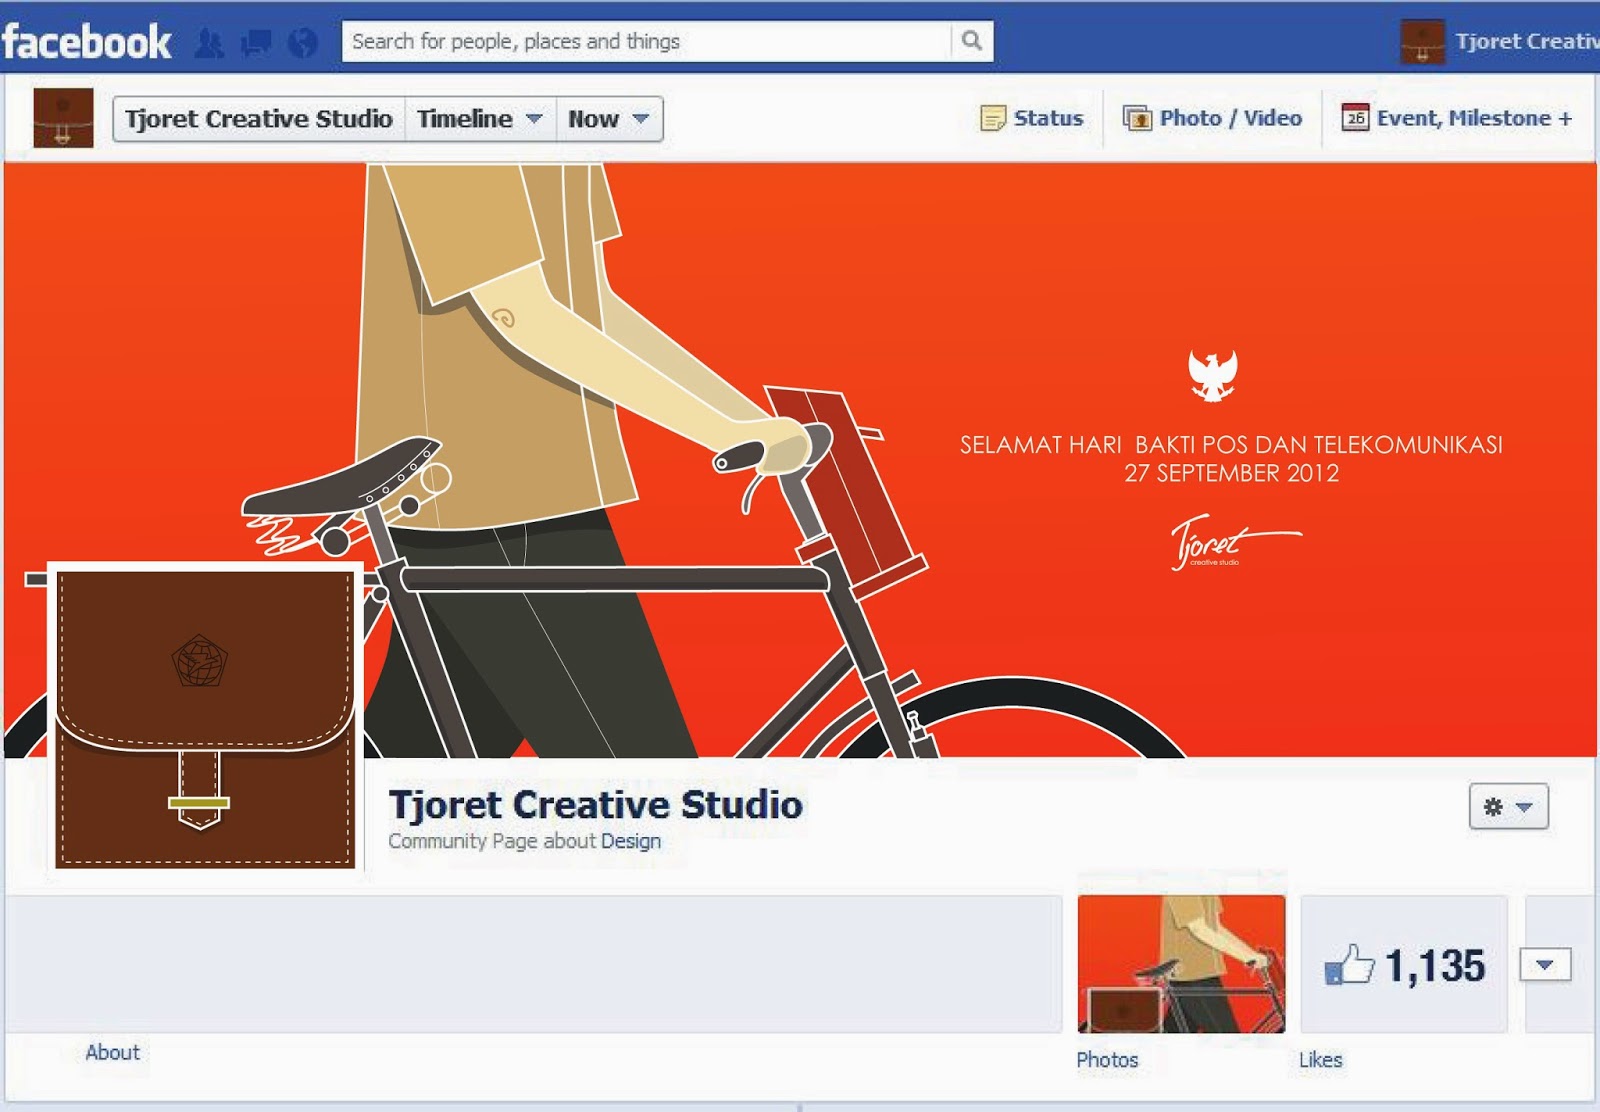Focus the search people, places field
The width and height of the screenshot is (1600, 1112).
(x=647, y=41)
